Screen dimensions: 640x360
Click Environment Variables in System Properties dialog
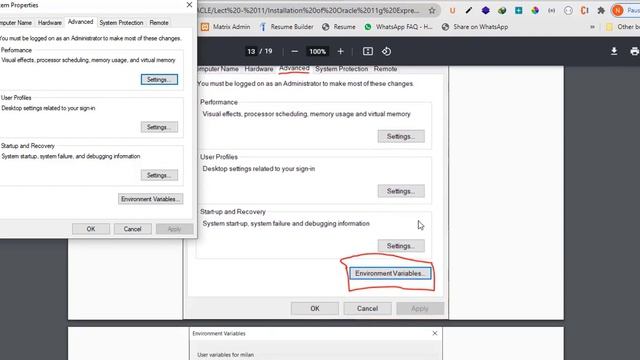click(151, 199)
